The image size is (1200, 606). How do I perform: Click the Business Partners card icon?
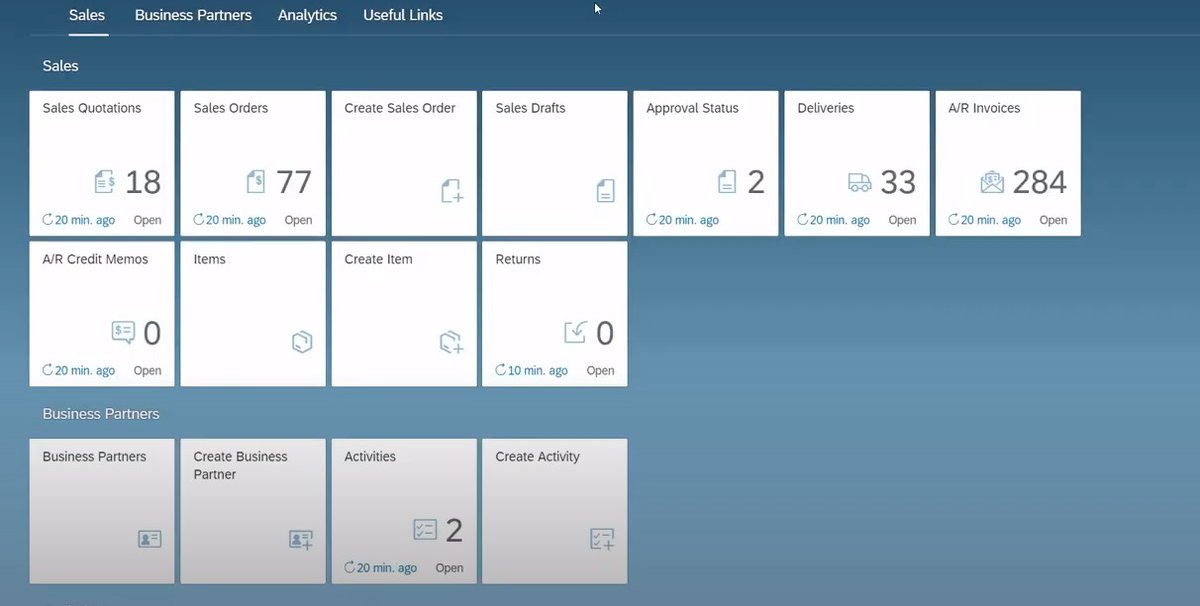coord(149,539)
